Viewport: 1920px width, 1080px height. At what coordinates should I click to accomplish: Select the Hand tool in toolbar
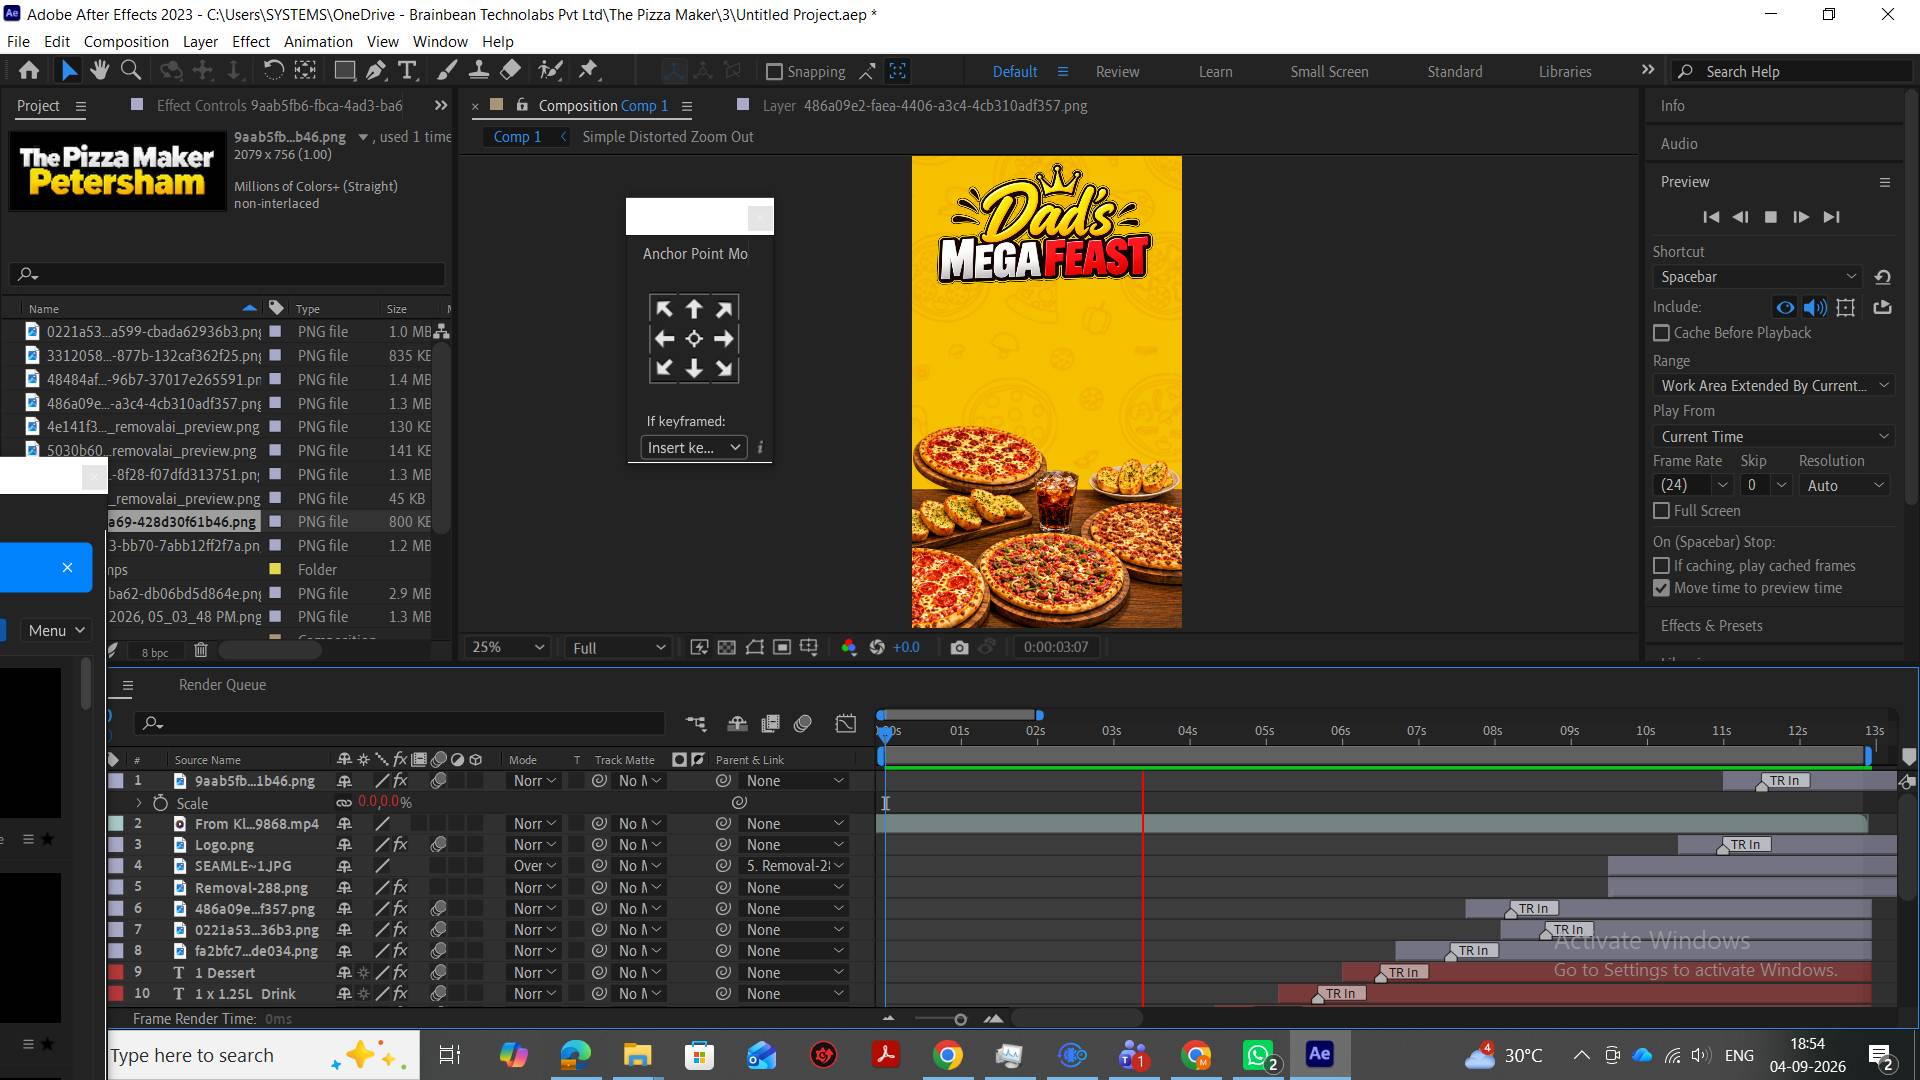99,70
